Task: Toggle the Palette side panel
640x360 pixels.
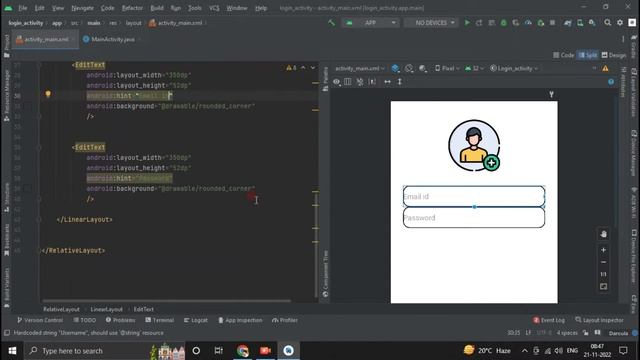Action: [325, 79]
